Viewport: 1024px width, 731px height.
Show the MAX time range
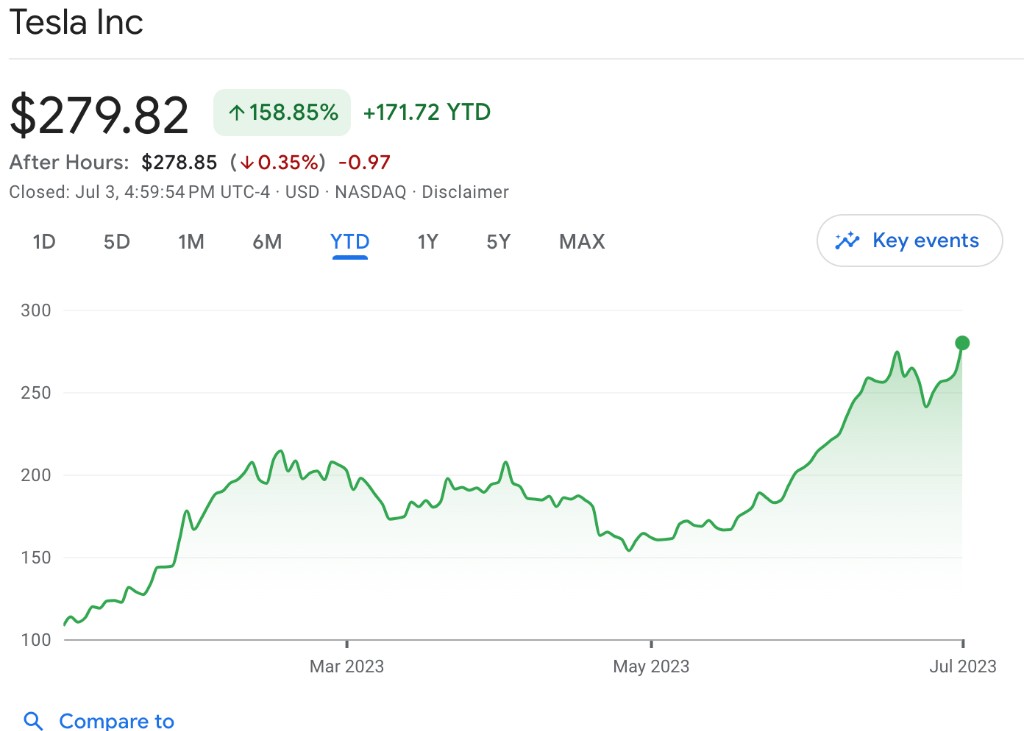click(582, 242)
